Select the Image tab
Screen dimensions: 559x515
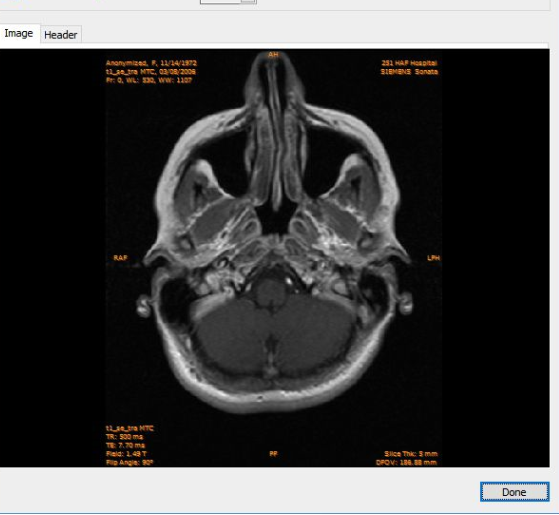coord(19,34)
